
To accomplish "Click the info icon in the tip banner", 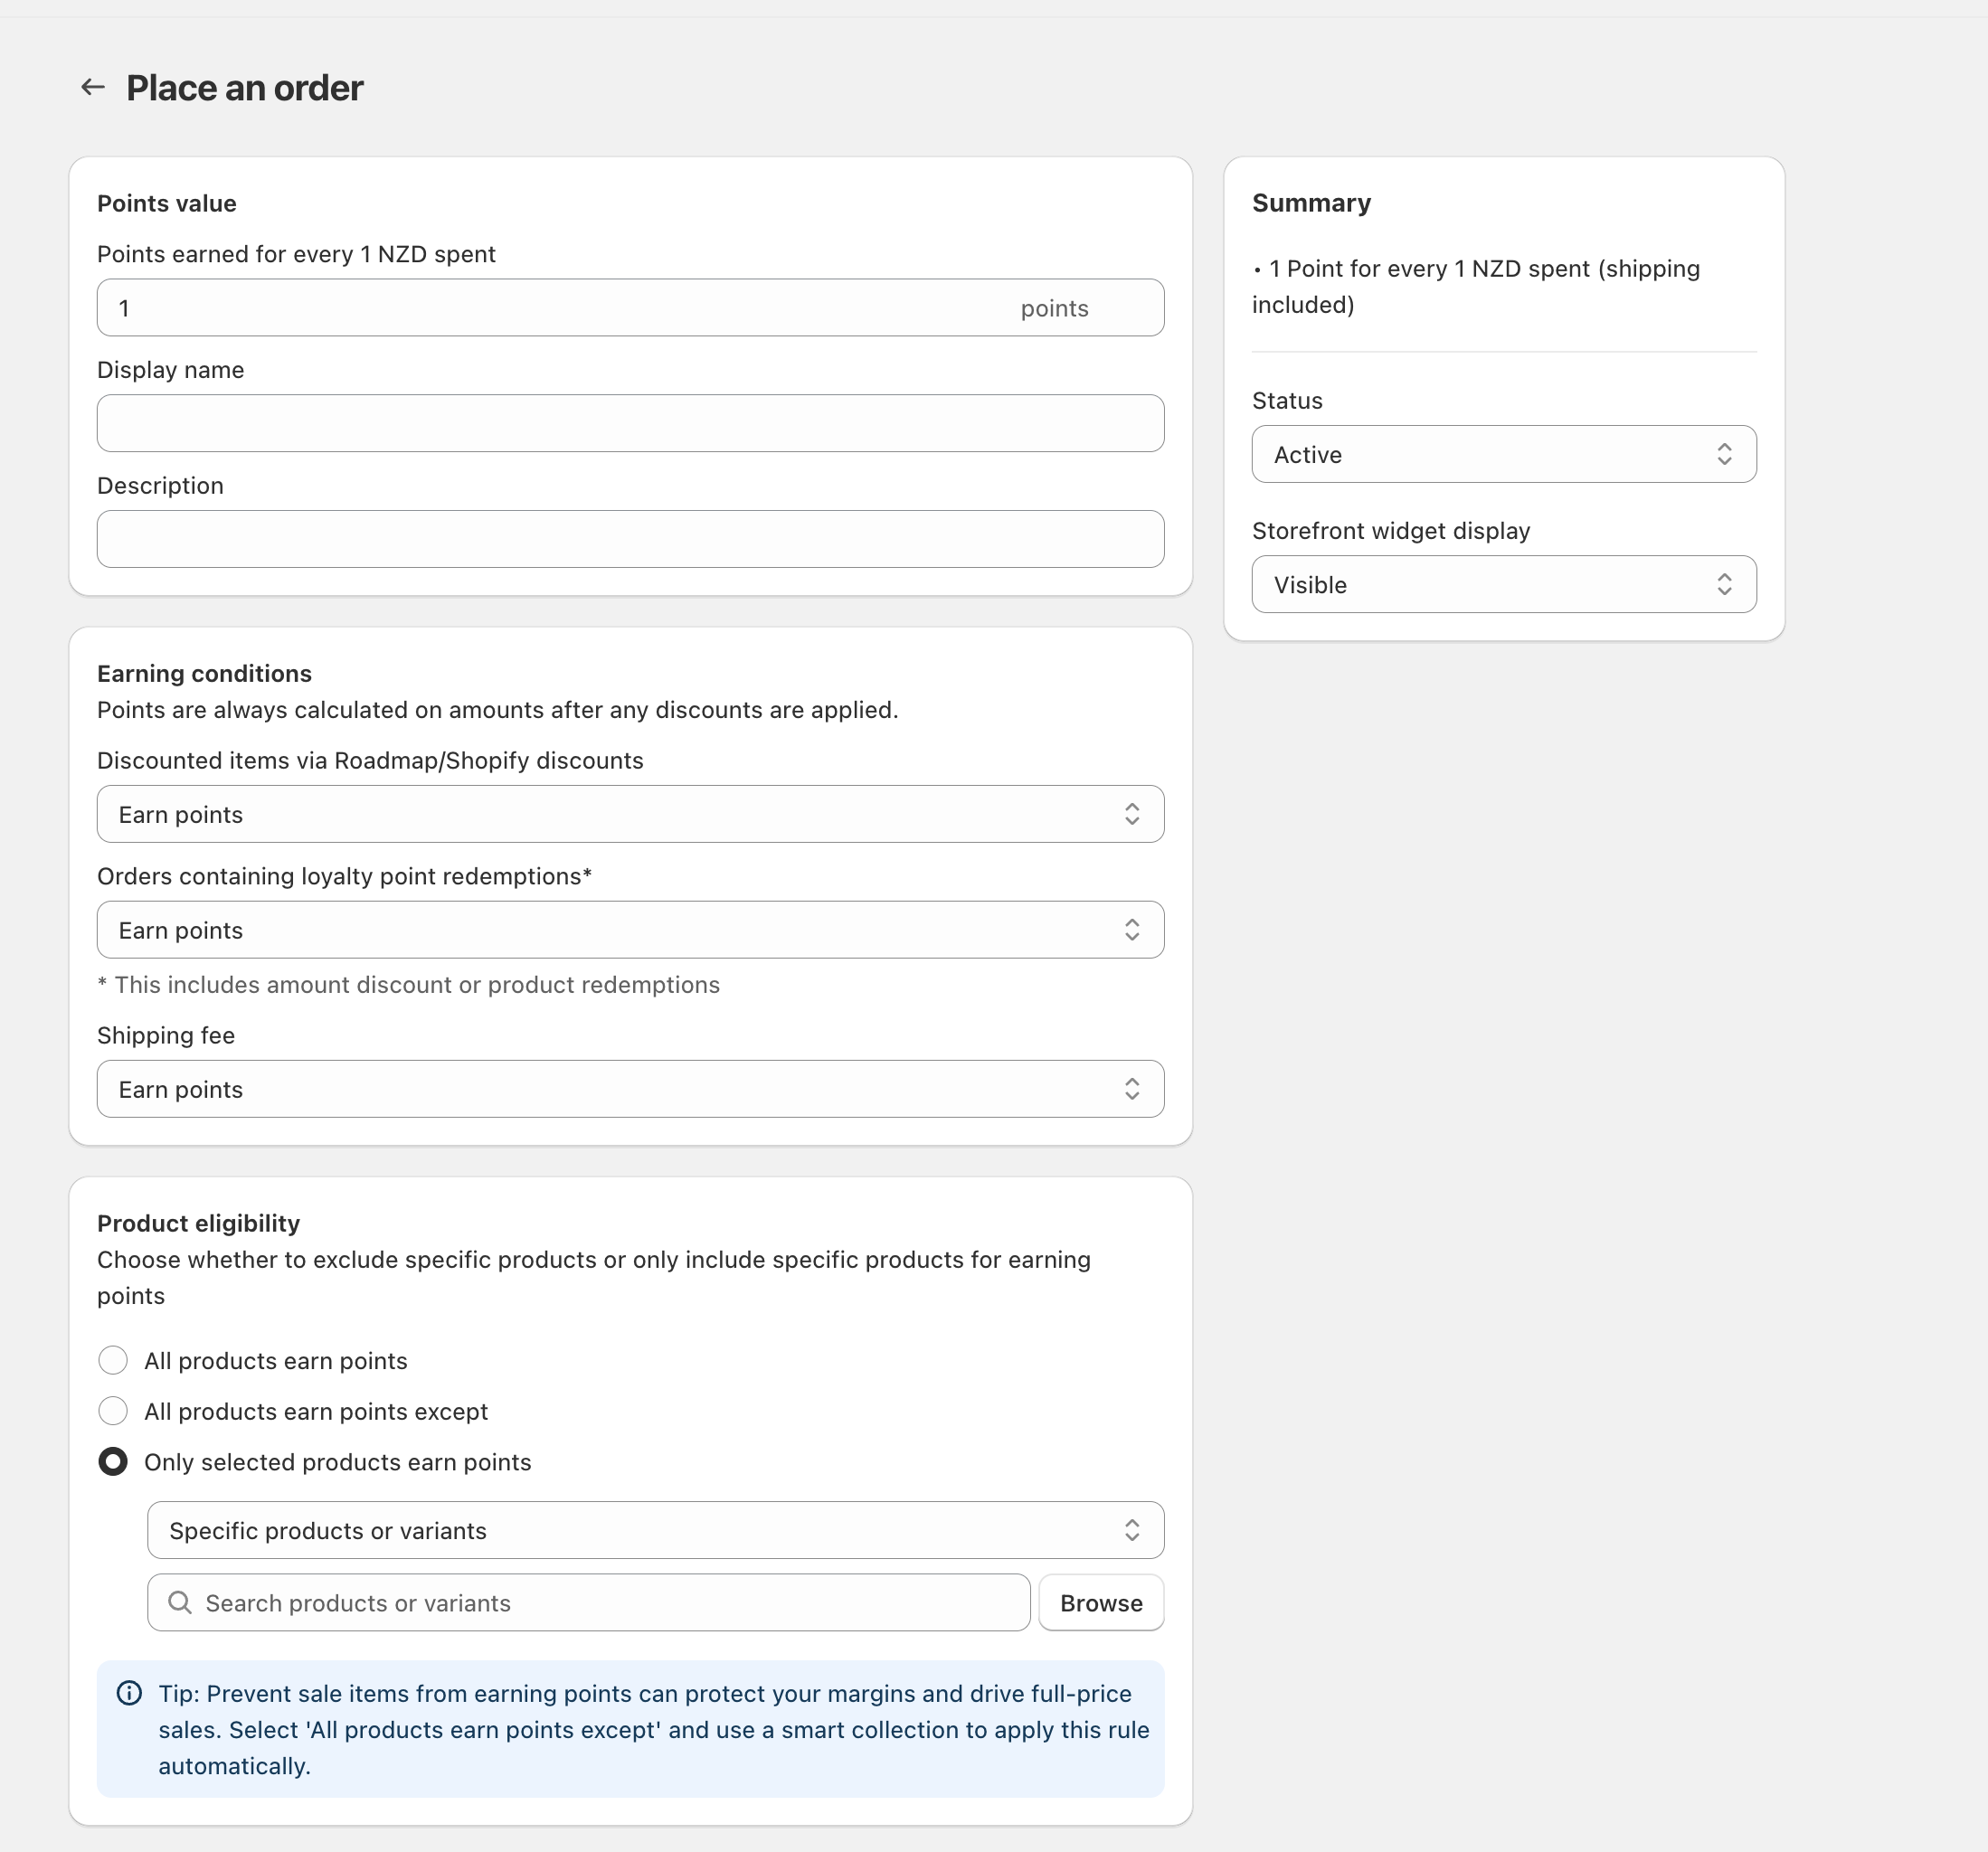I will pyautogui.click(x=130, y=1693).
